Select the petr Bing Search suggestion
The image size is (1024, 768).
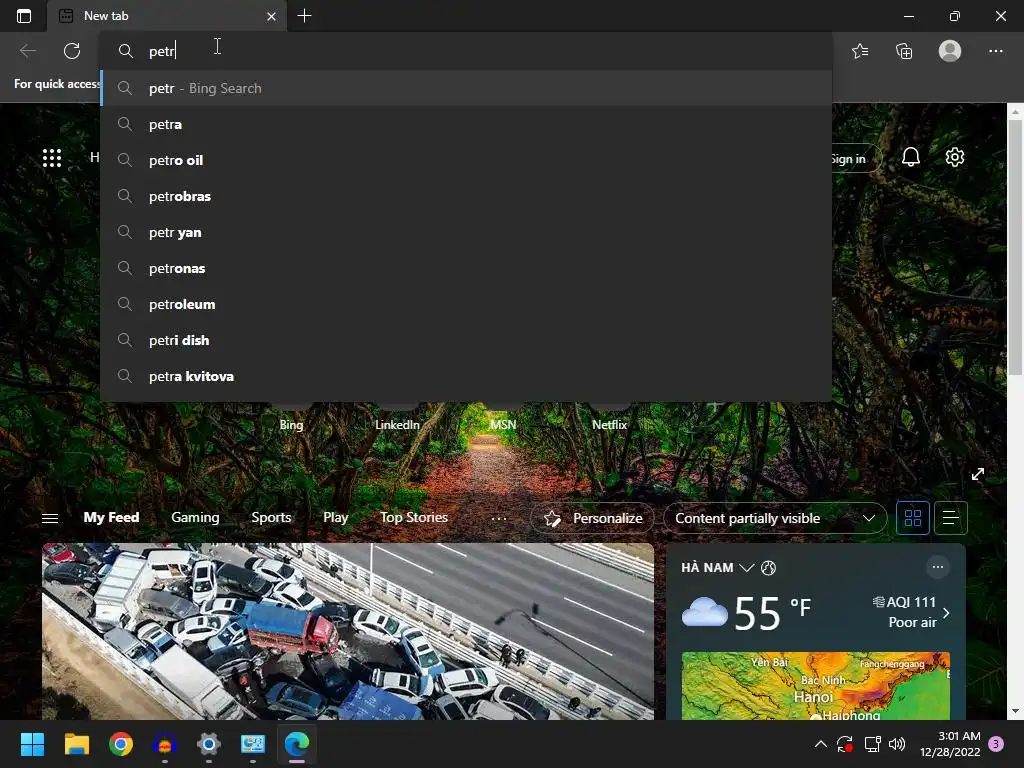tap(466, 88)
